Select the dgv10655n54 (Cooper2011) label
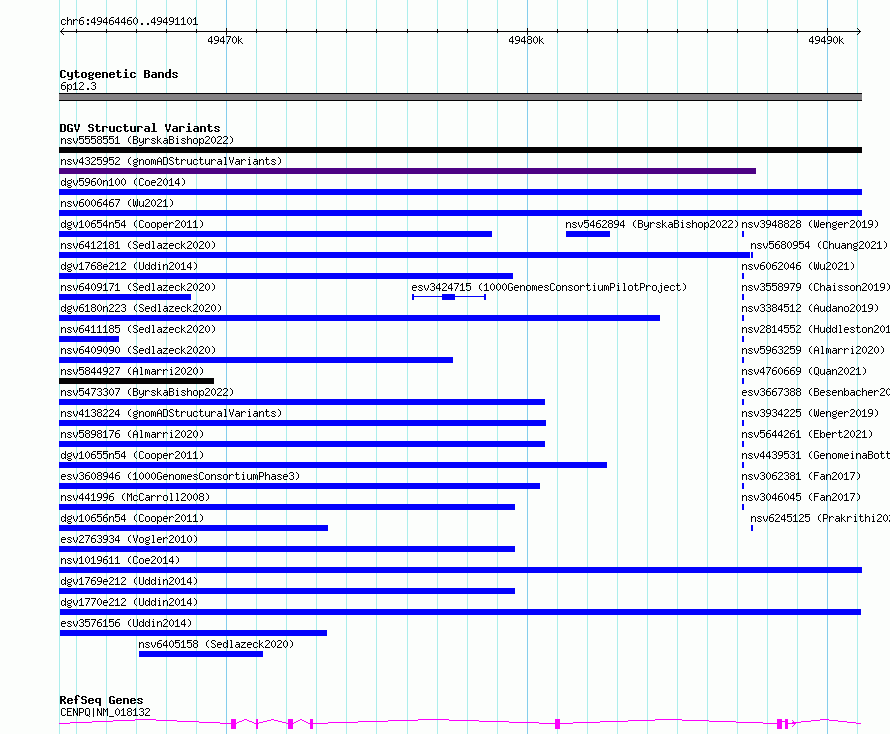 coord(132,455)
